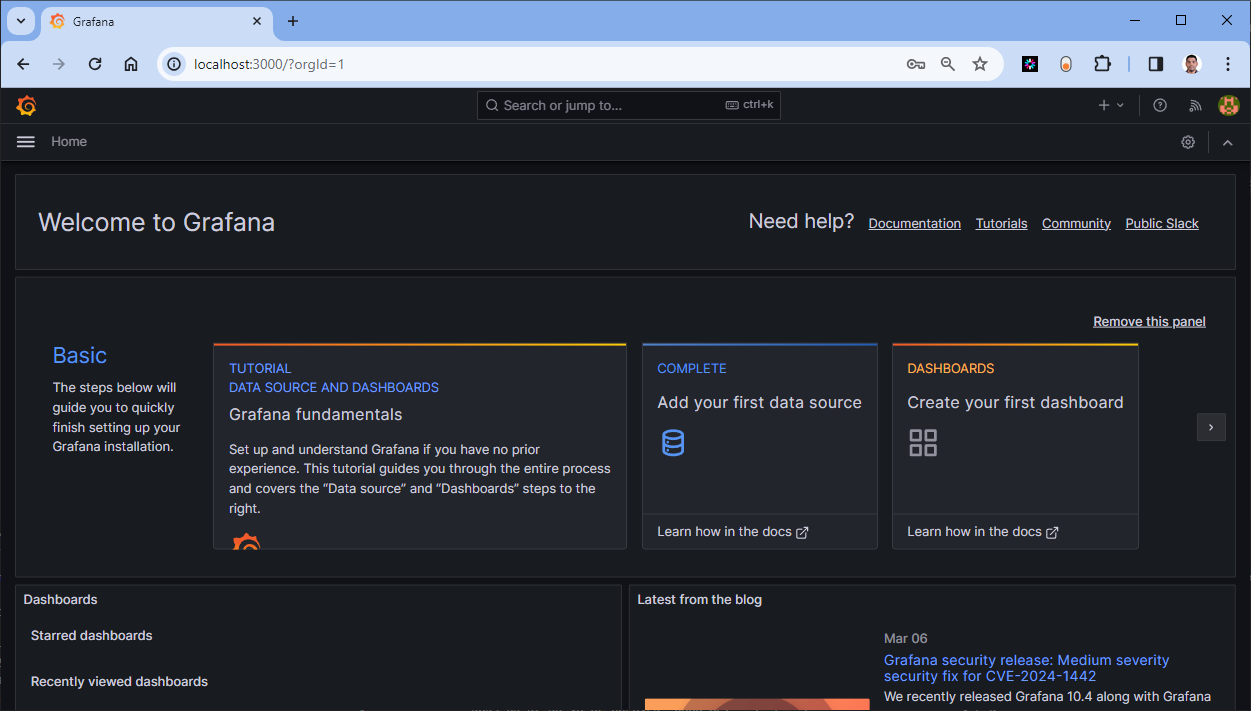Screen dimensions: 1251x711
Task: Open the Public Slack link
Action: click(x=1162, y=223)
